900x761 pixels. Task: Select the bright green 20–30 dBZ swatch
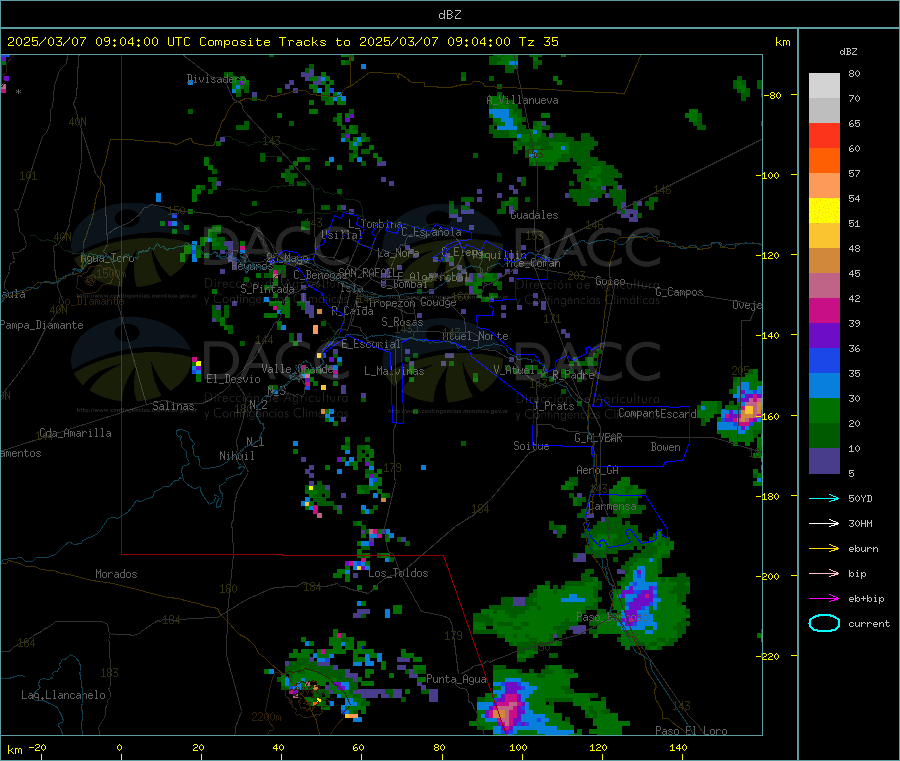[824, 410]
